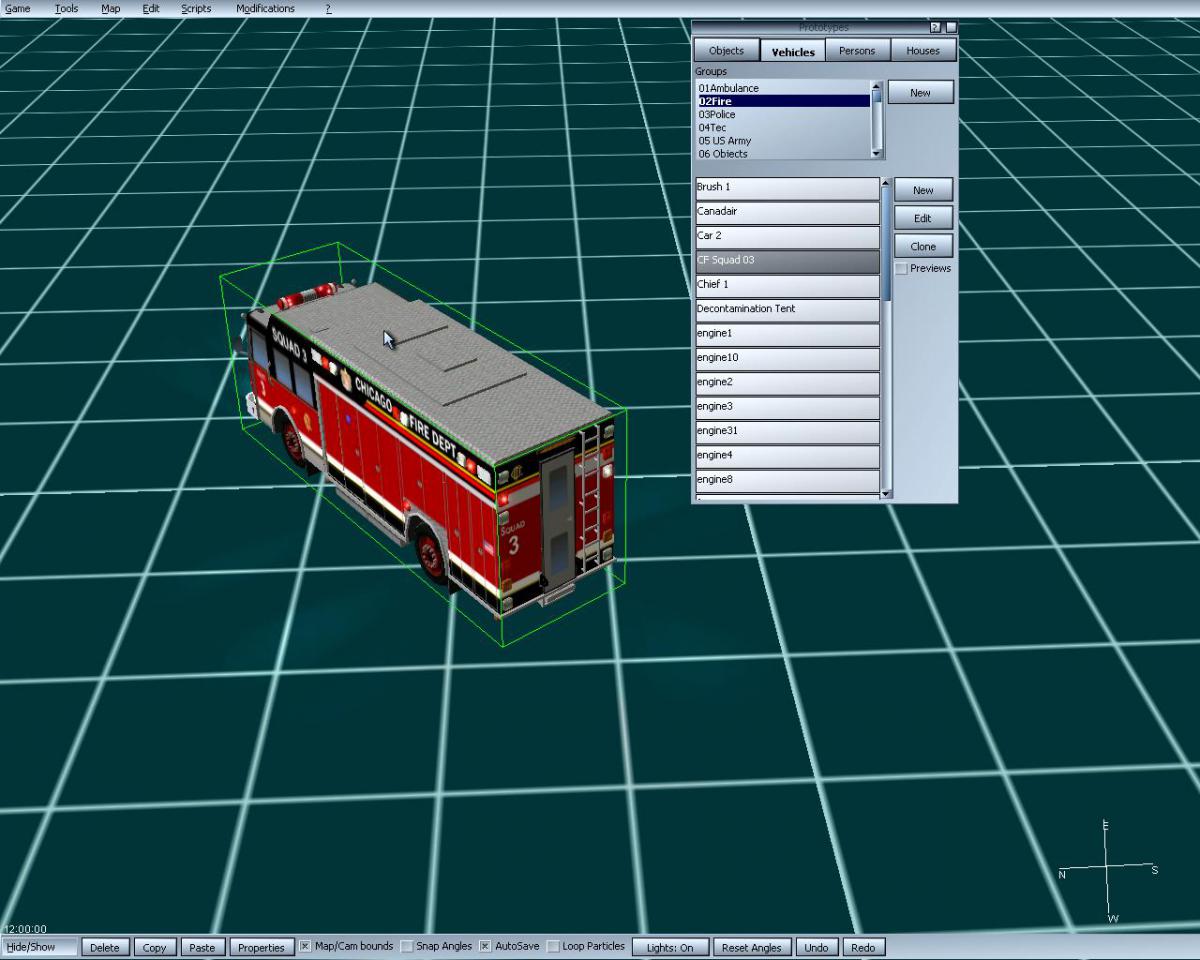
Task: Open the Map menu
Action: 110,9
